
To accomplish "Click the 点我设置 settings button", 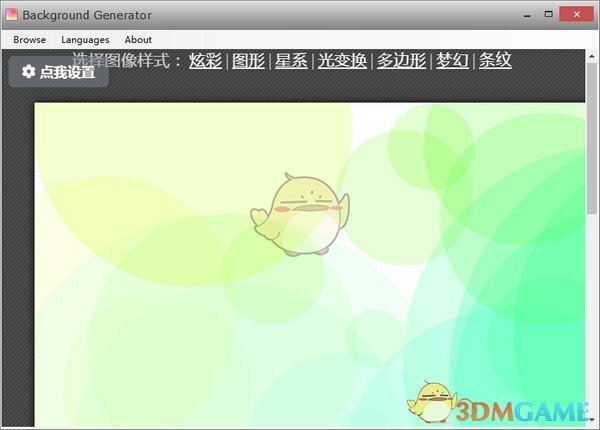I will pyautogui.click(x=59, y=72).
